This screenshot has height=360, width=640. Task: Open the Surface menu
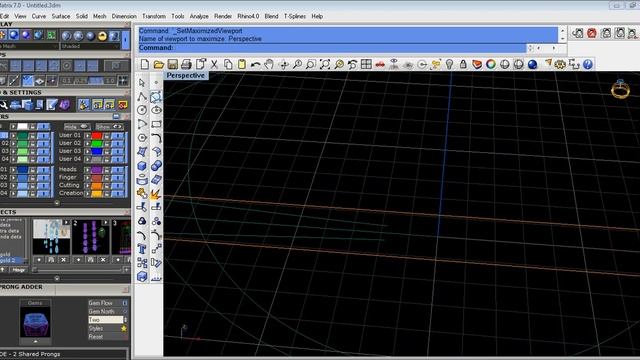[x=61, y=16]
